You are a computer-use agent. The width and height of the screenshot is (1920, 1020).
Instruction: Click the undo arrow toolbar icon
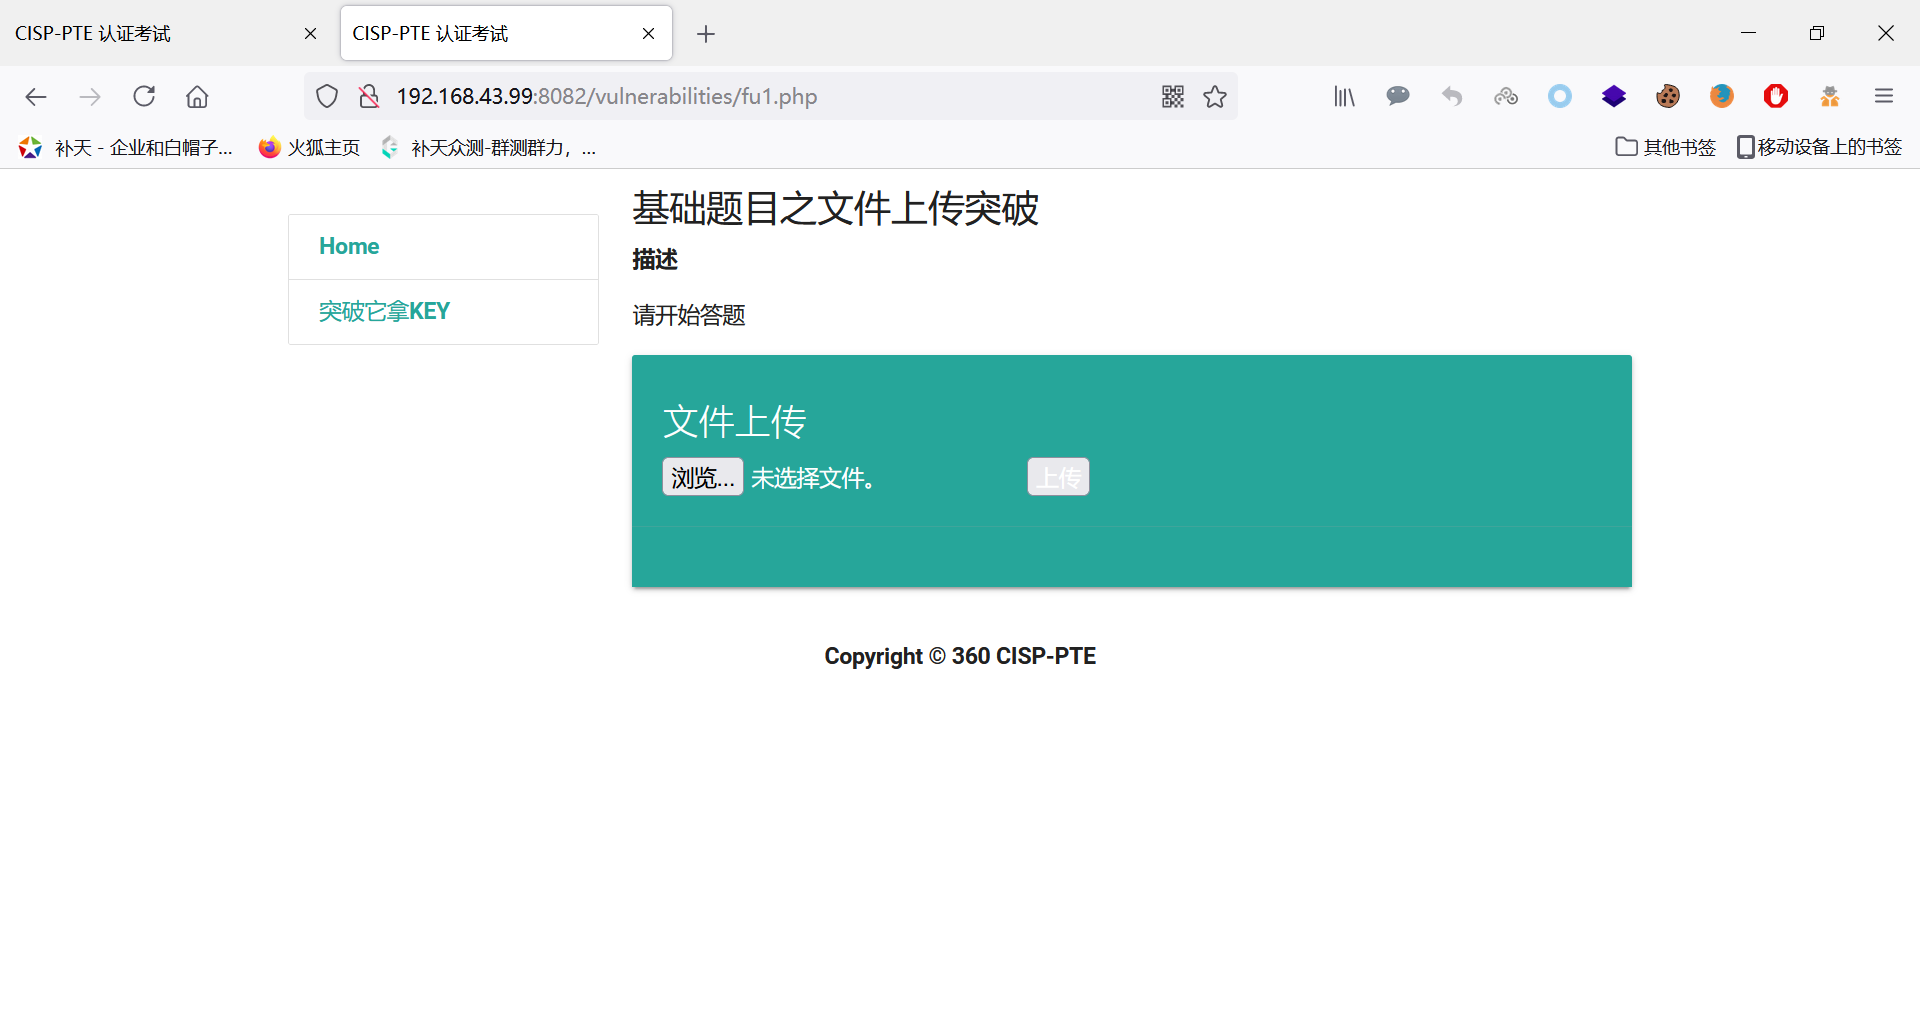pos(1452,96)
